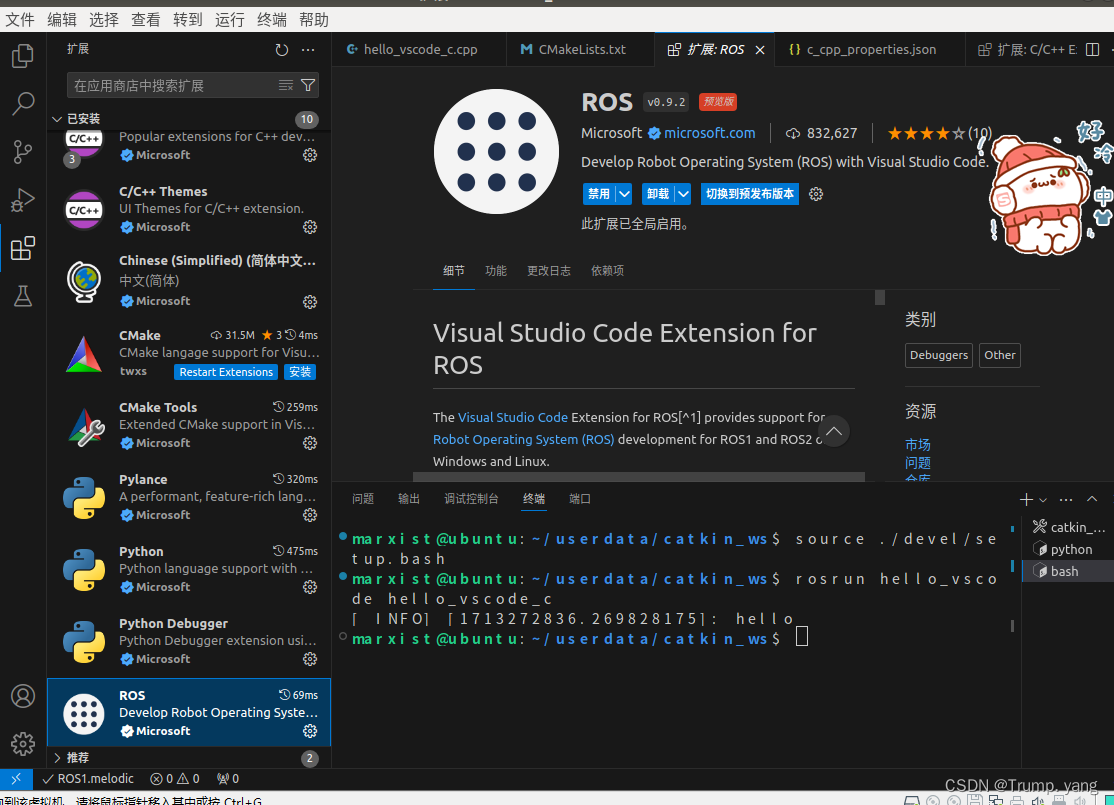The height and width of the screenshot is (805, 1114).
Task: Open the disable options dropdown arrow
Action: (624, 194)
